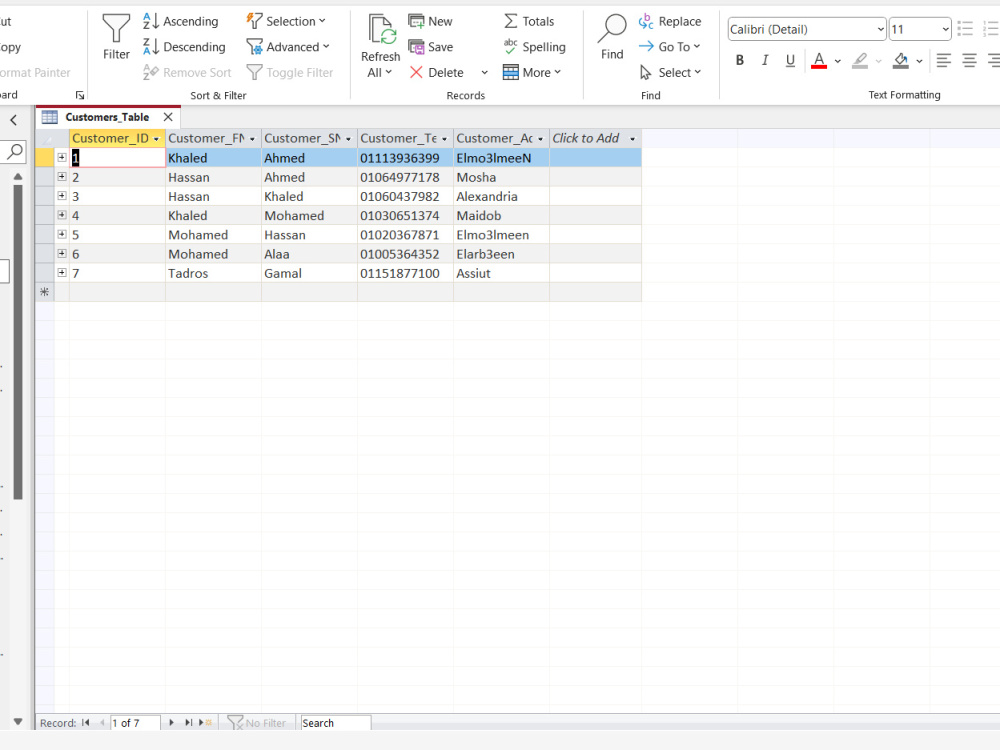Toggle the Totals row
Screen dimensions: 1000x750
(529, 21)
